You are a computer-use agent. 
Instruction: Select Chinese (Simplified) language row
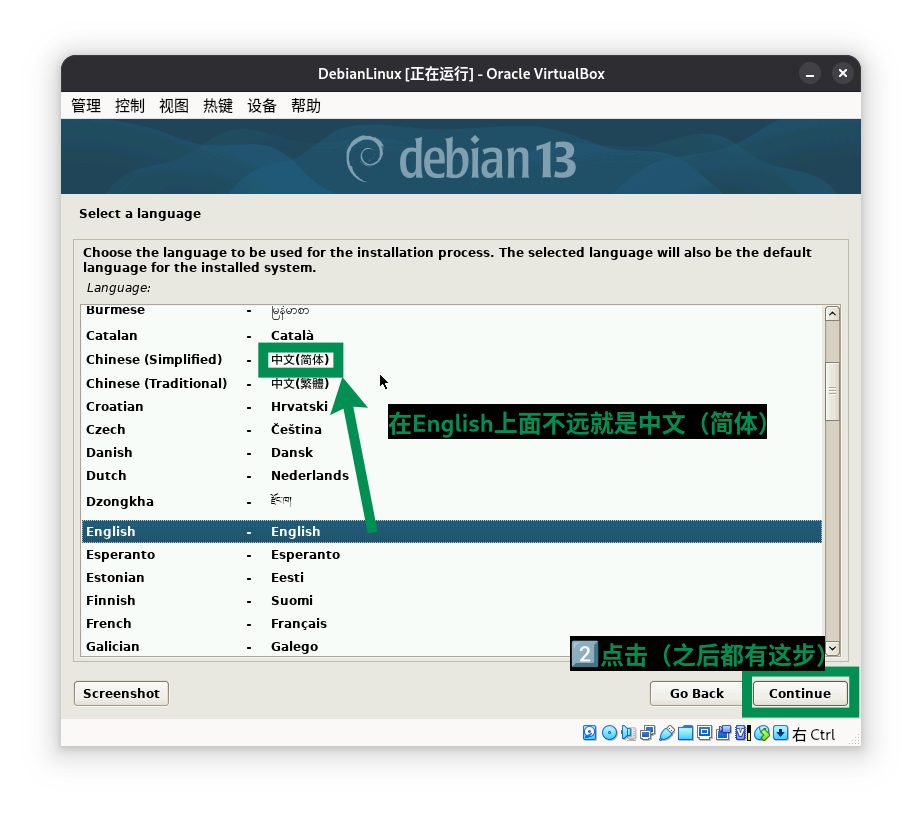click(x=452, y=359)
